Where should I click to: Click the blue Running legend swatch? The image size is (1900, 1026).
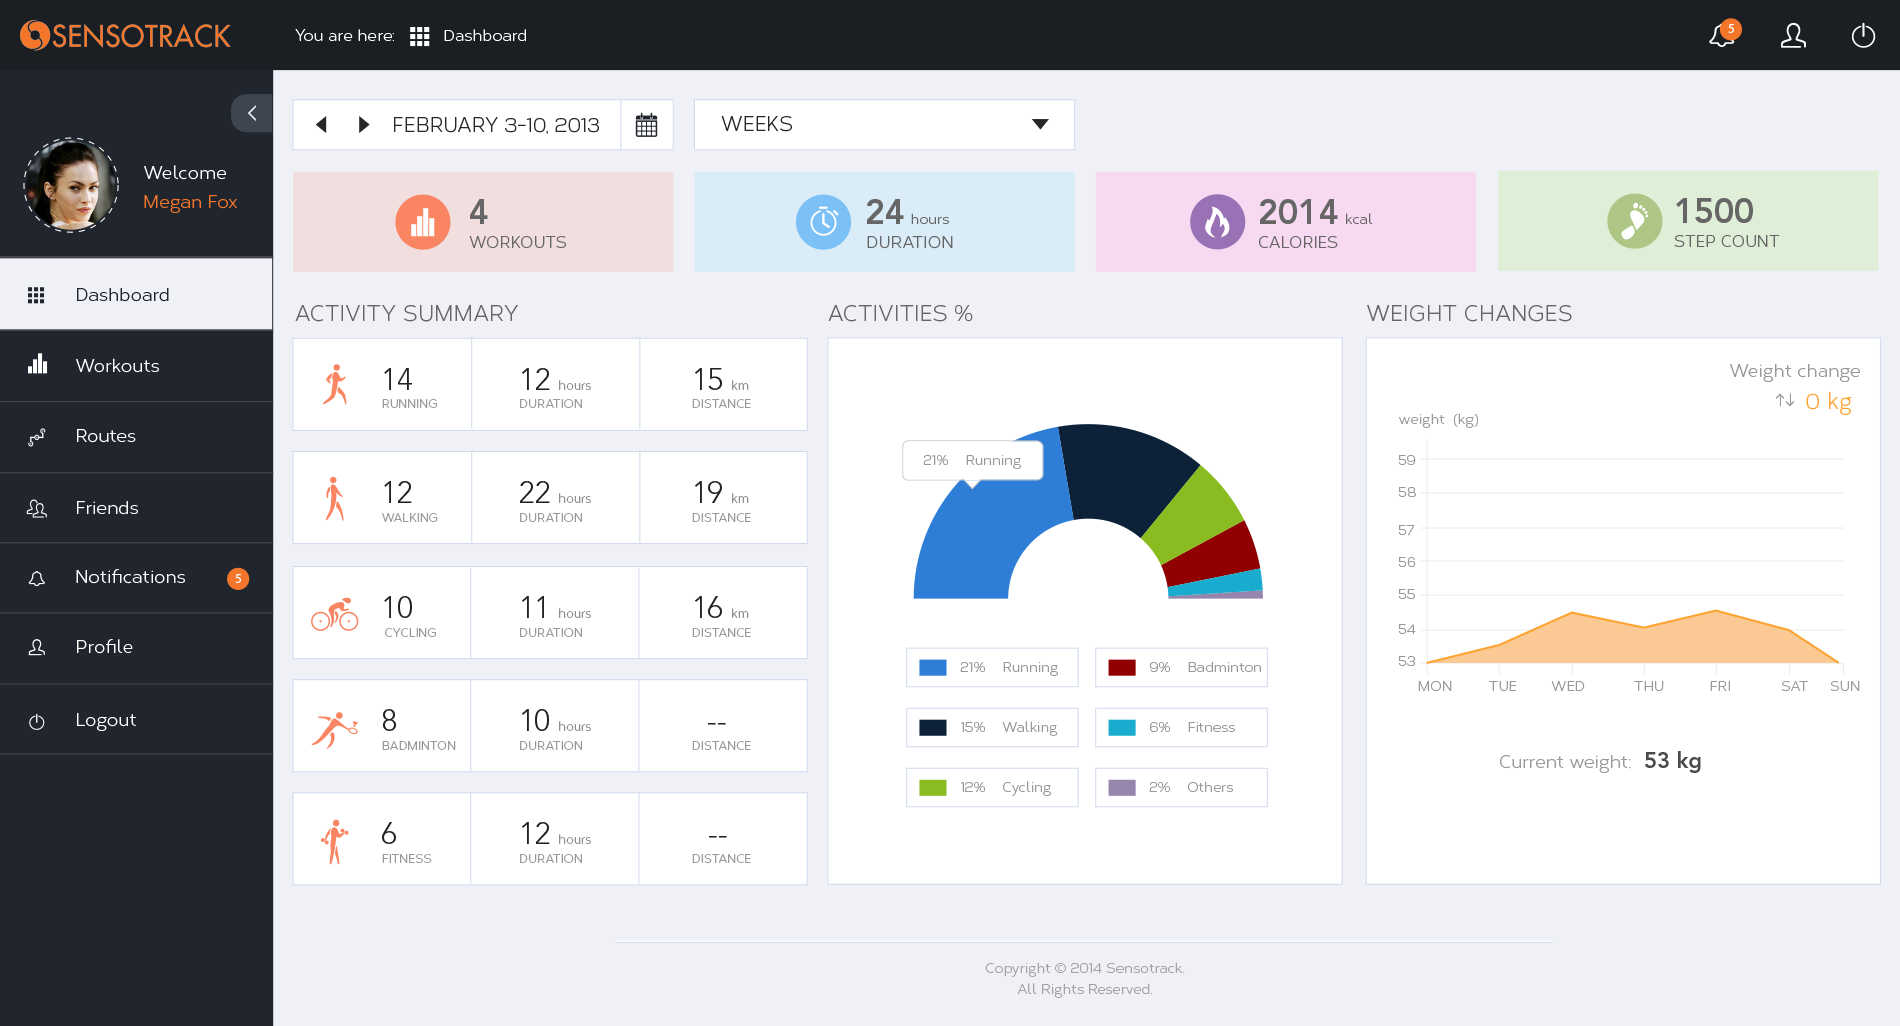coord(933,668)
